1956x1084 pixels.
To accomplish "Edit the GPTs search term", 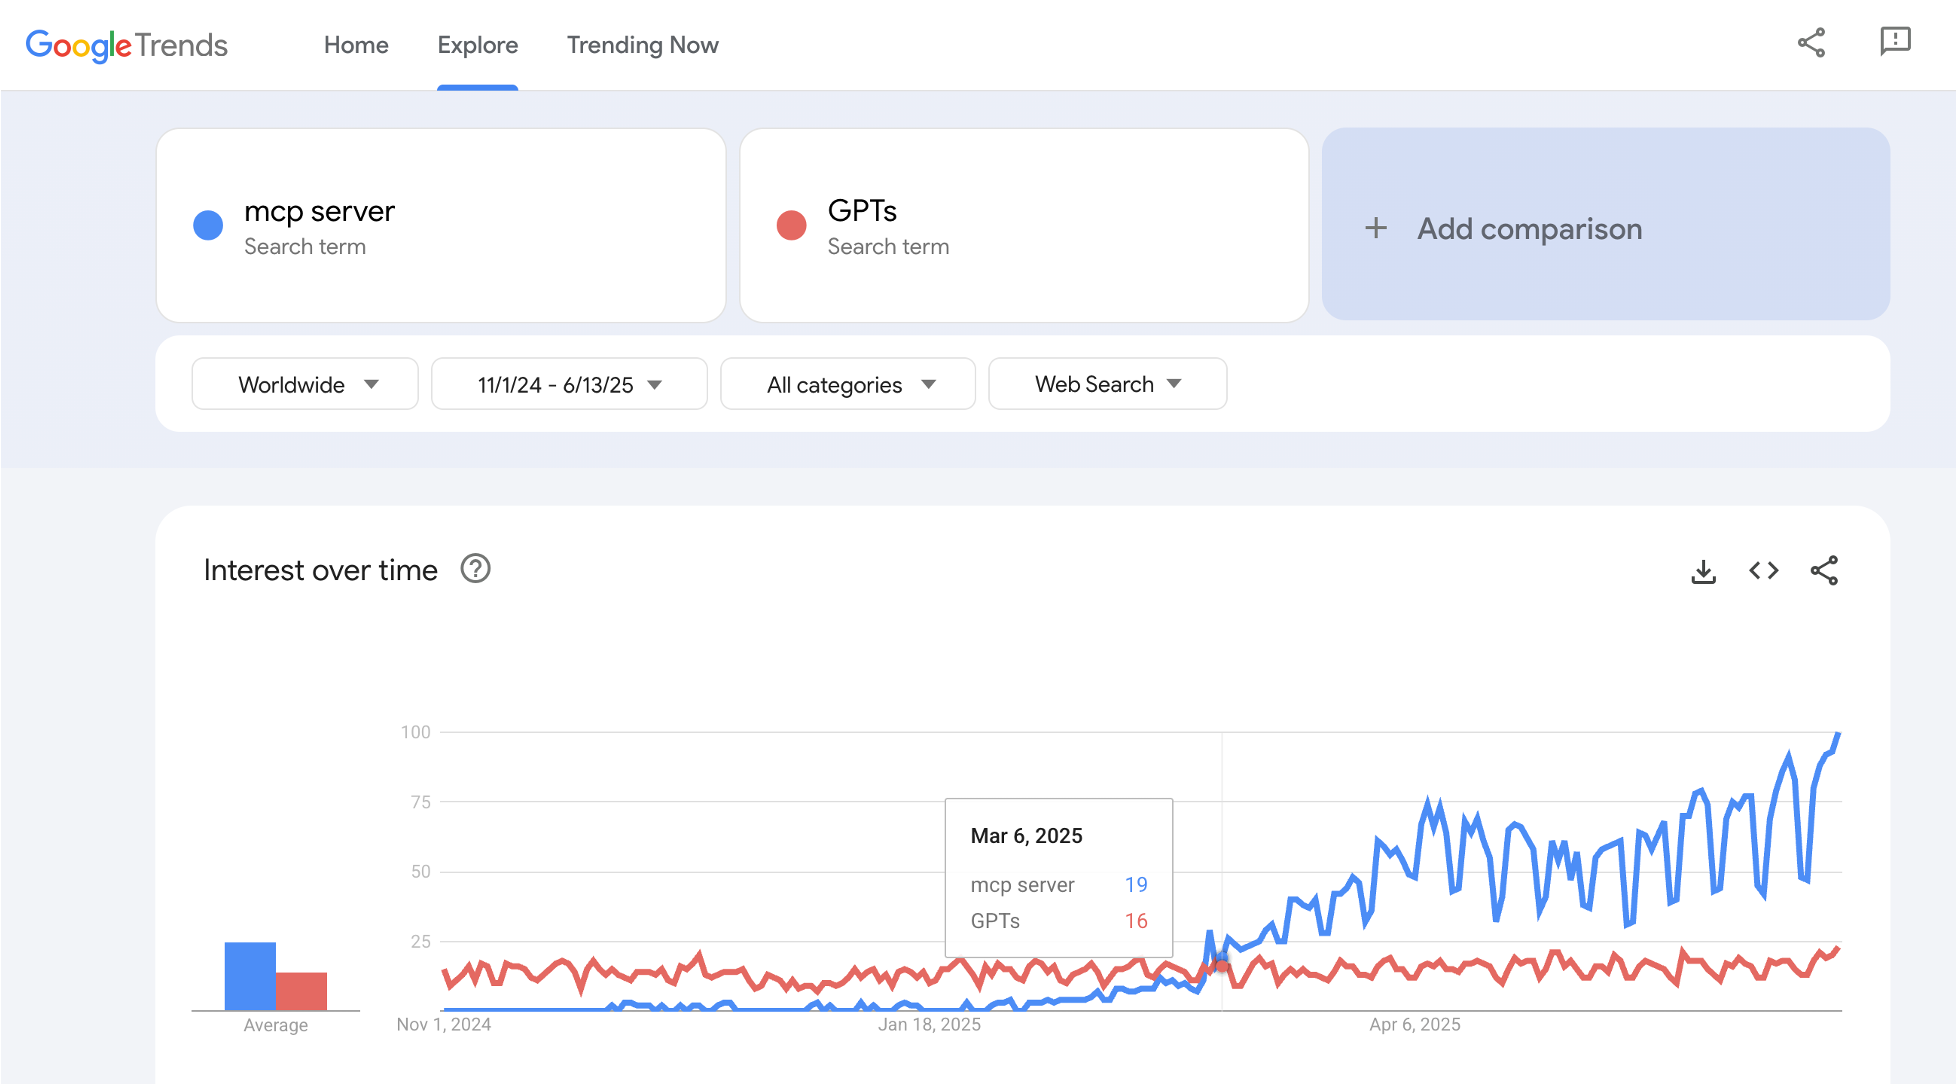I will pos(1024,225).
